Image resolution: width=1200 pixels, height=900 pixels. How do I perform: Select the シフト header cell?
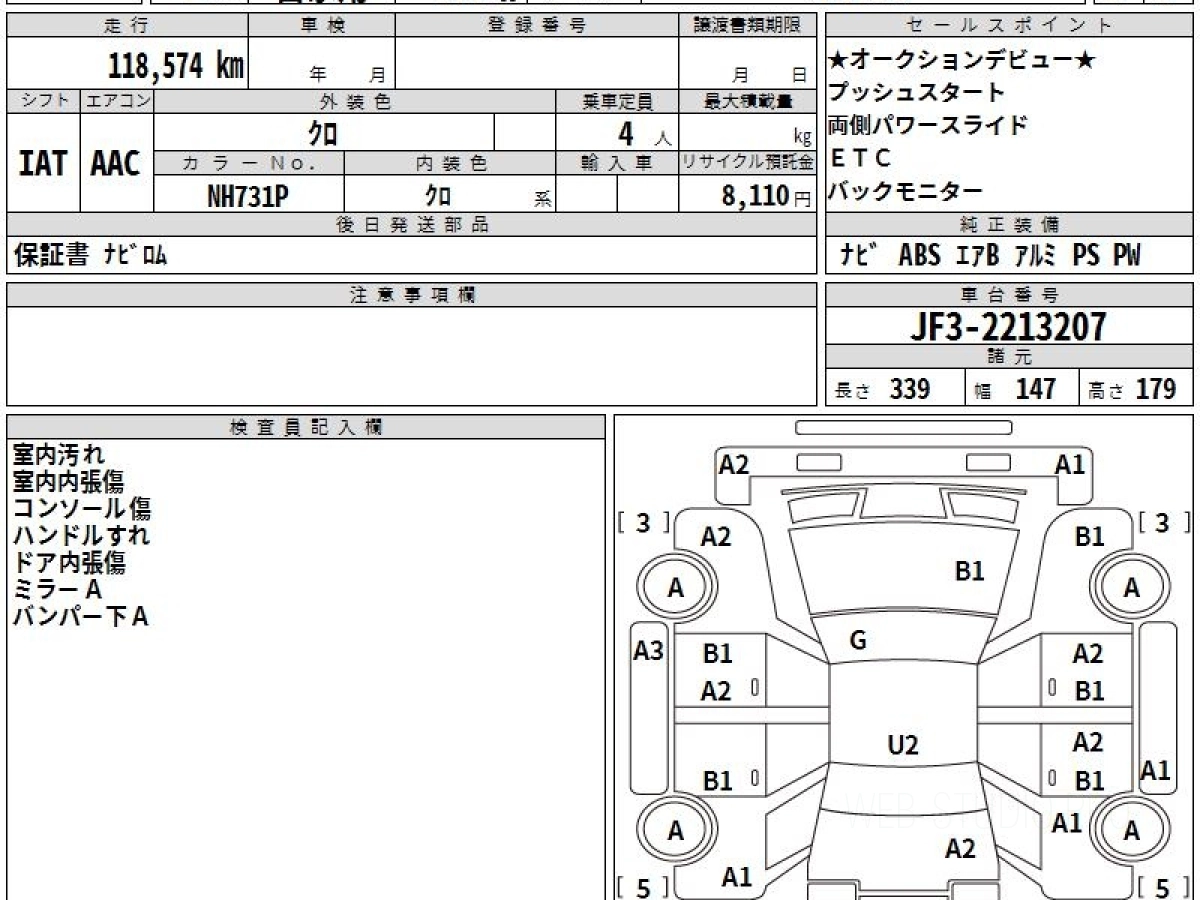(x=44, y=101)
